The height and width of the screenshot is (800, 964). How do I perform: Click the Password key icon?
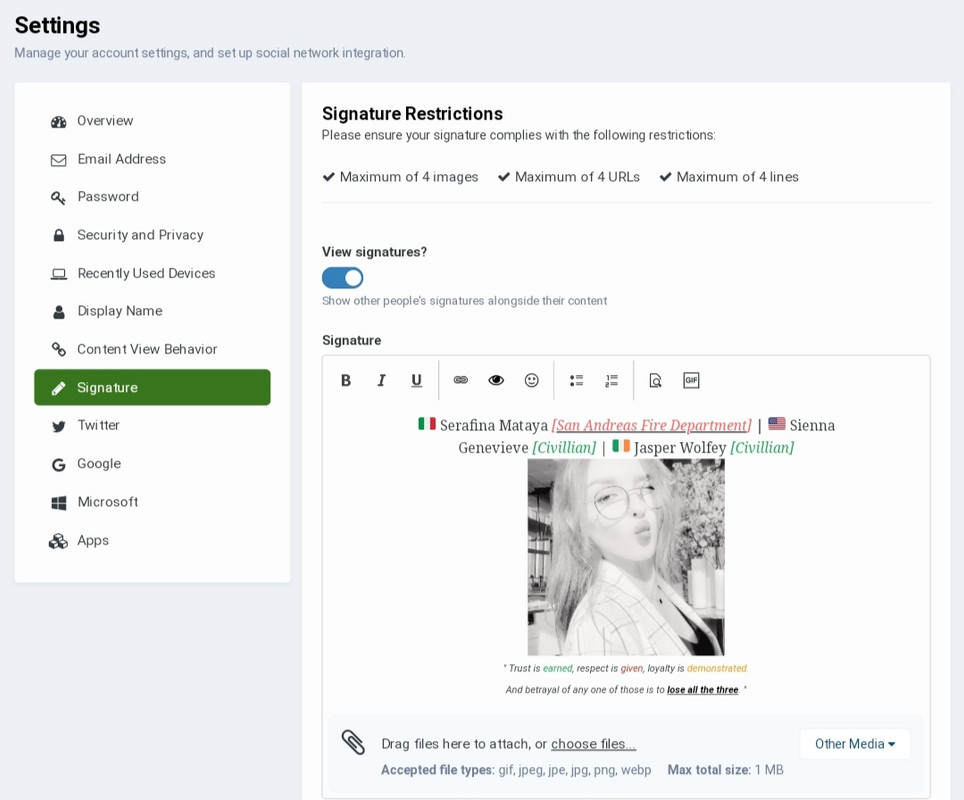[x=58, y=198]
